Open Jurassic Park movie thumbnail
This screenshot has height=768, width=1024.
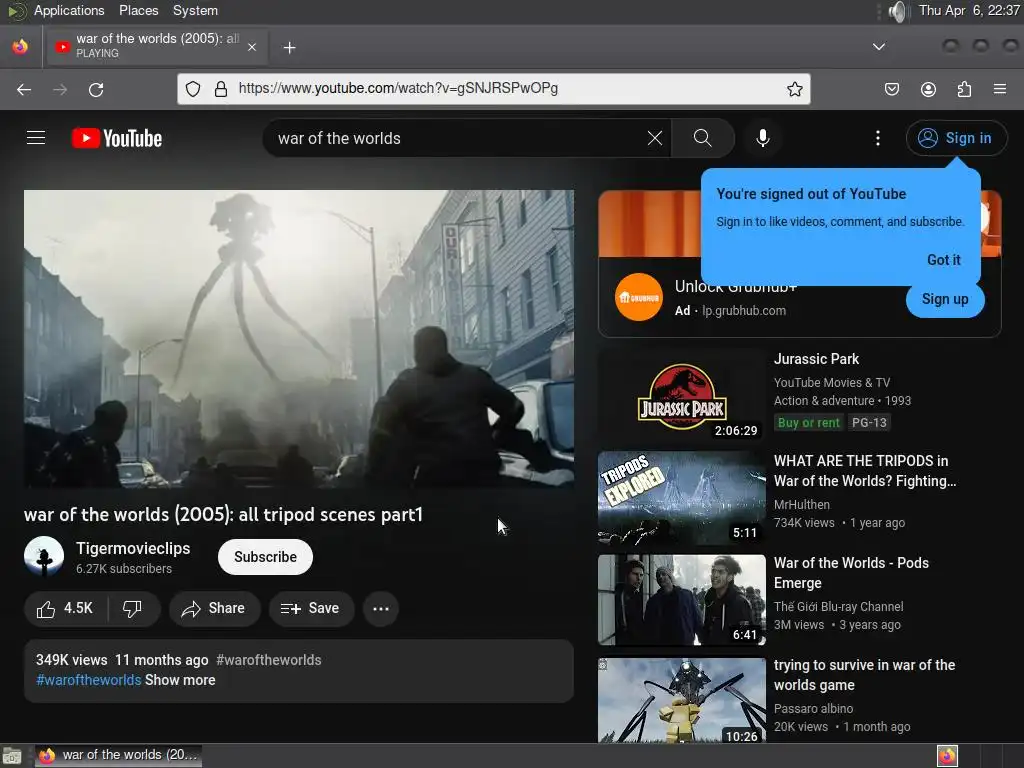coord(682,395)
